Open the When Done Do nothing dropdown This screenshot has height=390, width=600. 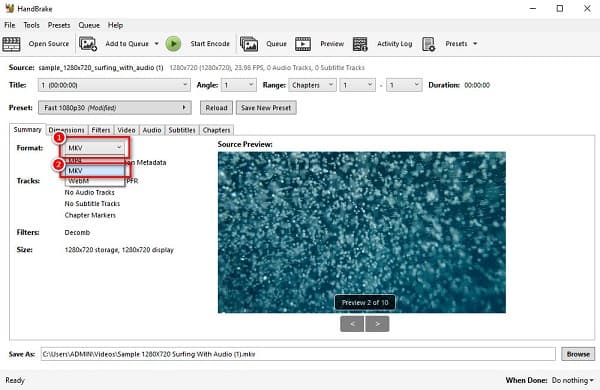tap(572, 380)
